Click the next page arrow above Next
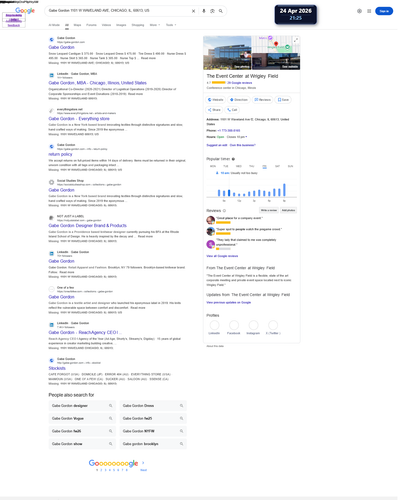 [x=143, y=463]
